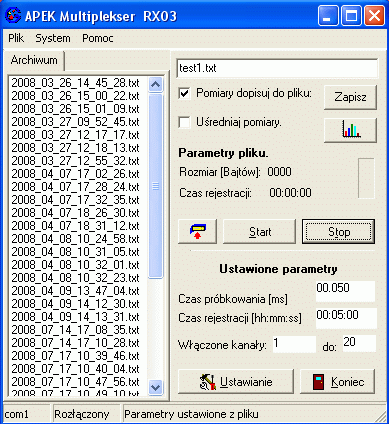Screen dimensions: 389x424
Task: Click the Stop button
Action: [338, 231]
